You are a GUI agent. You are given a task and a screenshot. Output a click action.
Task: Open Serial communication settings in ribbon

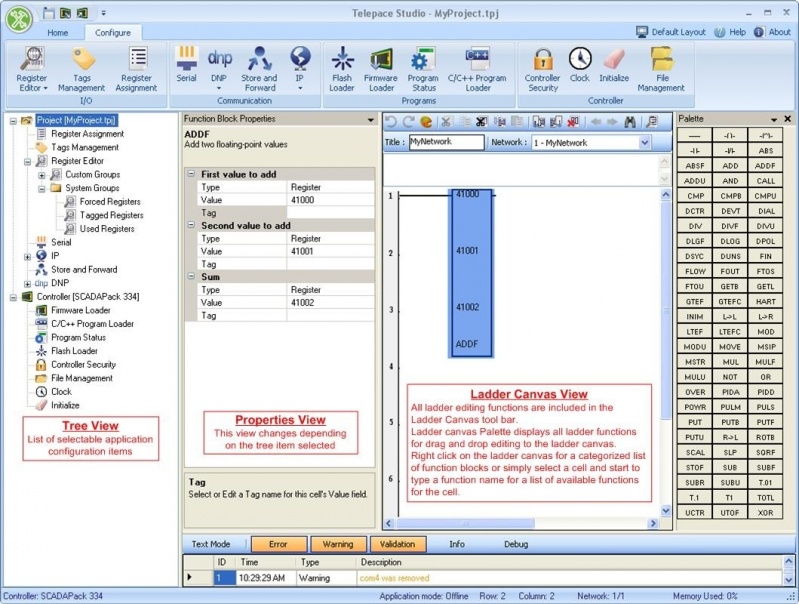point(187,64)
